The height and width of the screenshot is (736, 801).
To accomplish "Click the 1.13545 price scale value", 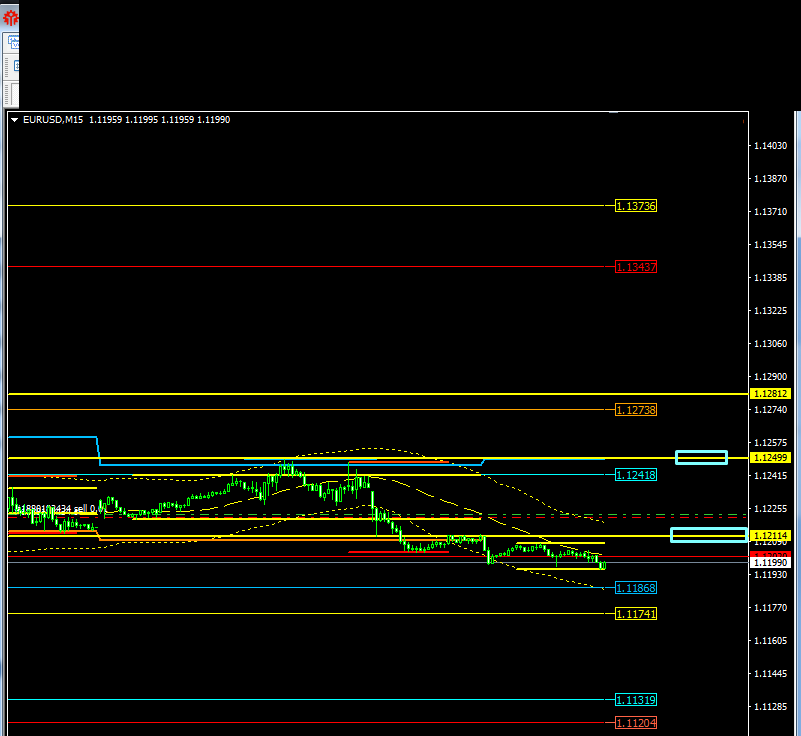I will pos(770,245).
